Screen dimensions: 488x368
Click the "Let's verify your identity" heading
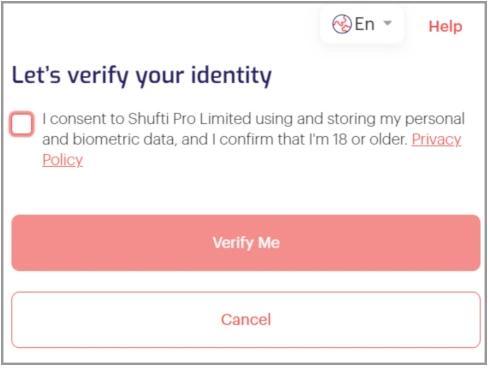[x=142, y=76]
